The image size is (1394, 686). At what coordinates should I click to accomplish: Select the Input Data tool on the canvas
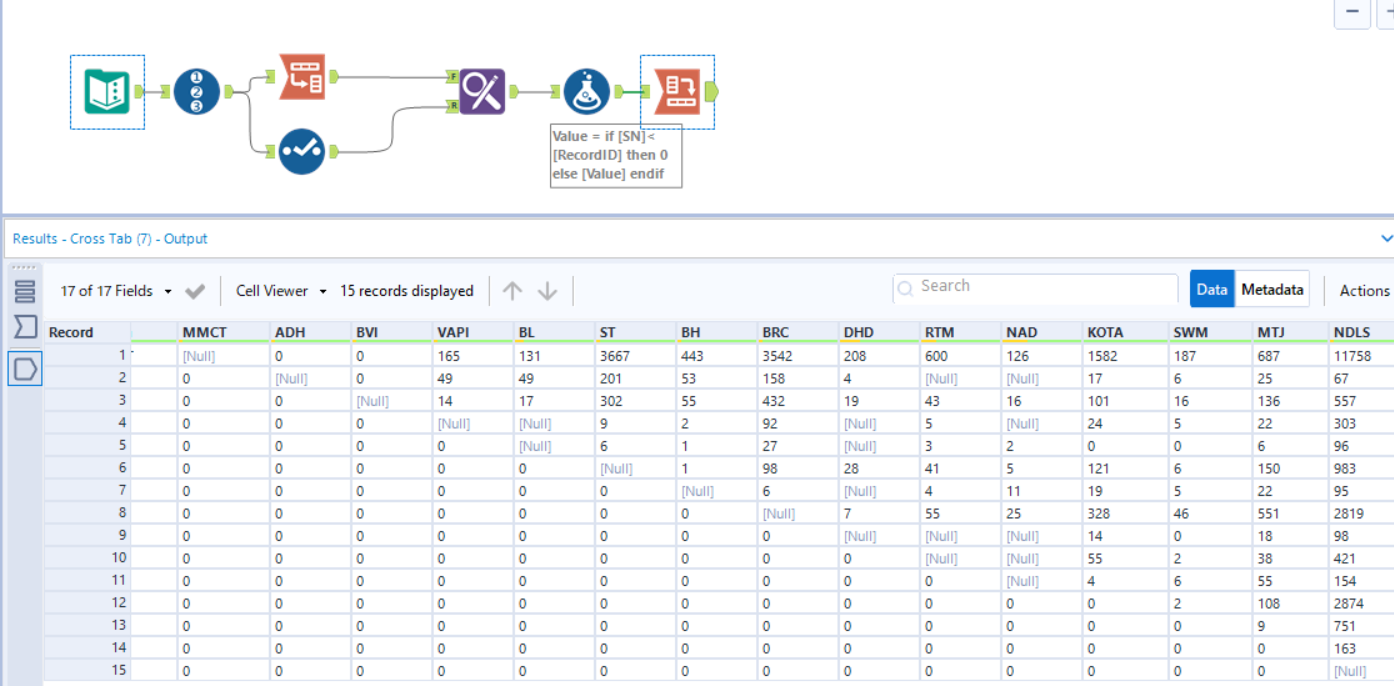point(106,90)
